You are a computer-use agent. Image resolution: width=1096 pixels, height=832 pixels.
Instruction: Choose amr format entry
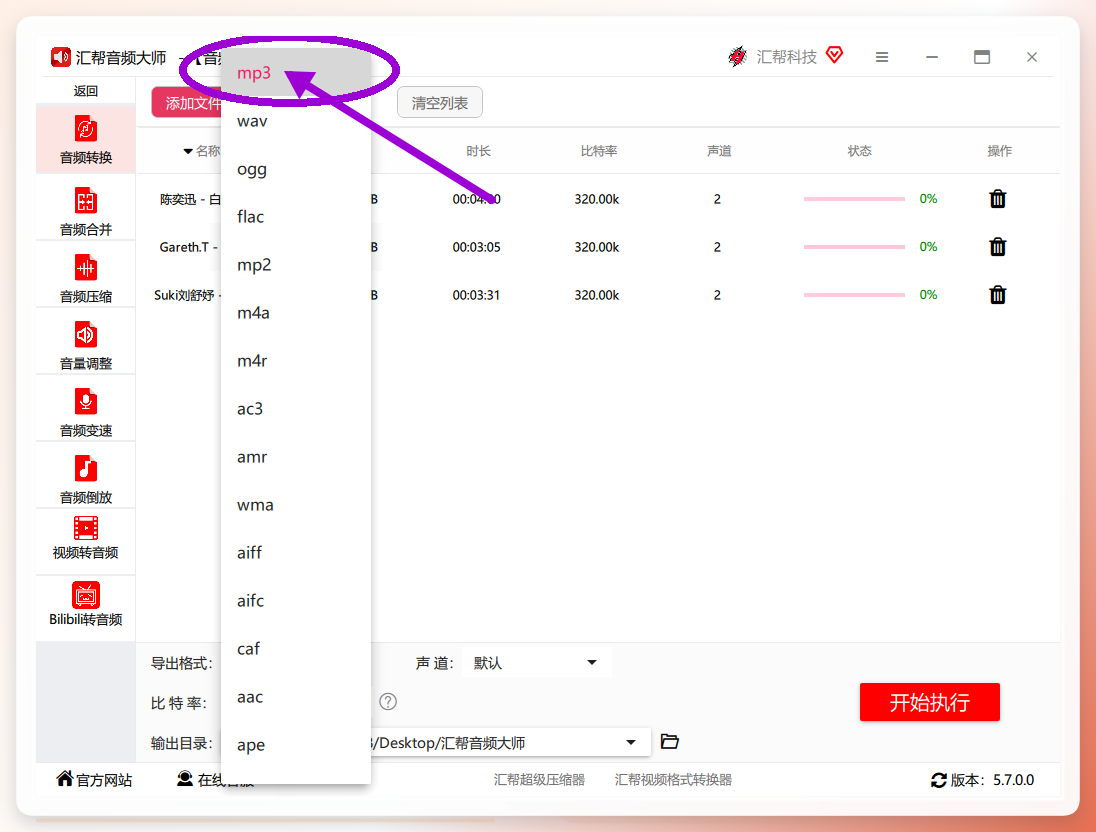(296, 457)
